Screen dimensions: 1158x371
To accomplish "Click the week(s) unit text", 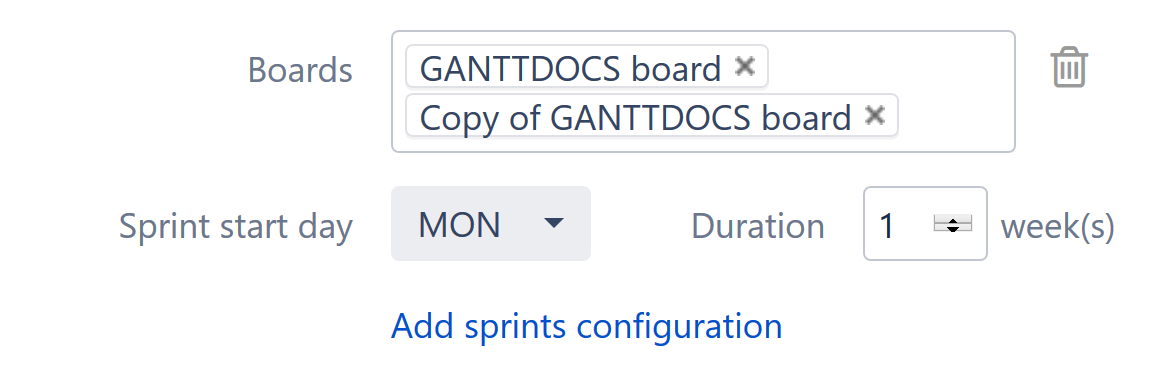I will (x=1057, y=226).
